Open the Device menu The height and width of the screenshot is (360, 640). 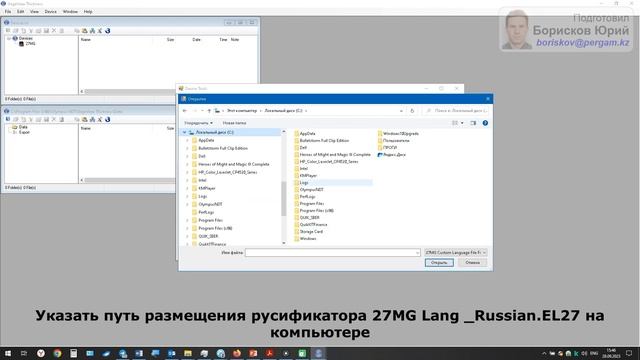[x=51, y=11]
